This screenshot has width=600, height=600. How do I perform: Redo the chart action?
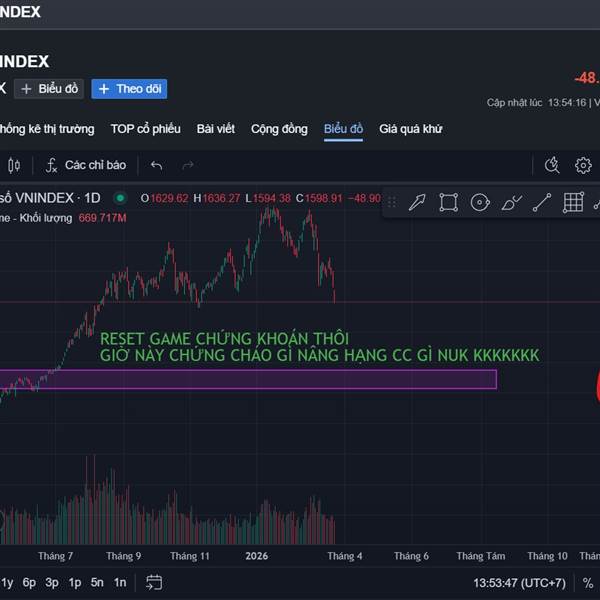coord(188,165)
